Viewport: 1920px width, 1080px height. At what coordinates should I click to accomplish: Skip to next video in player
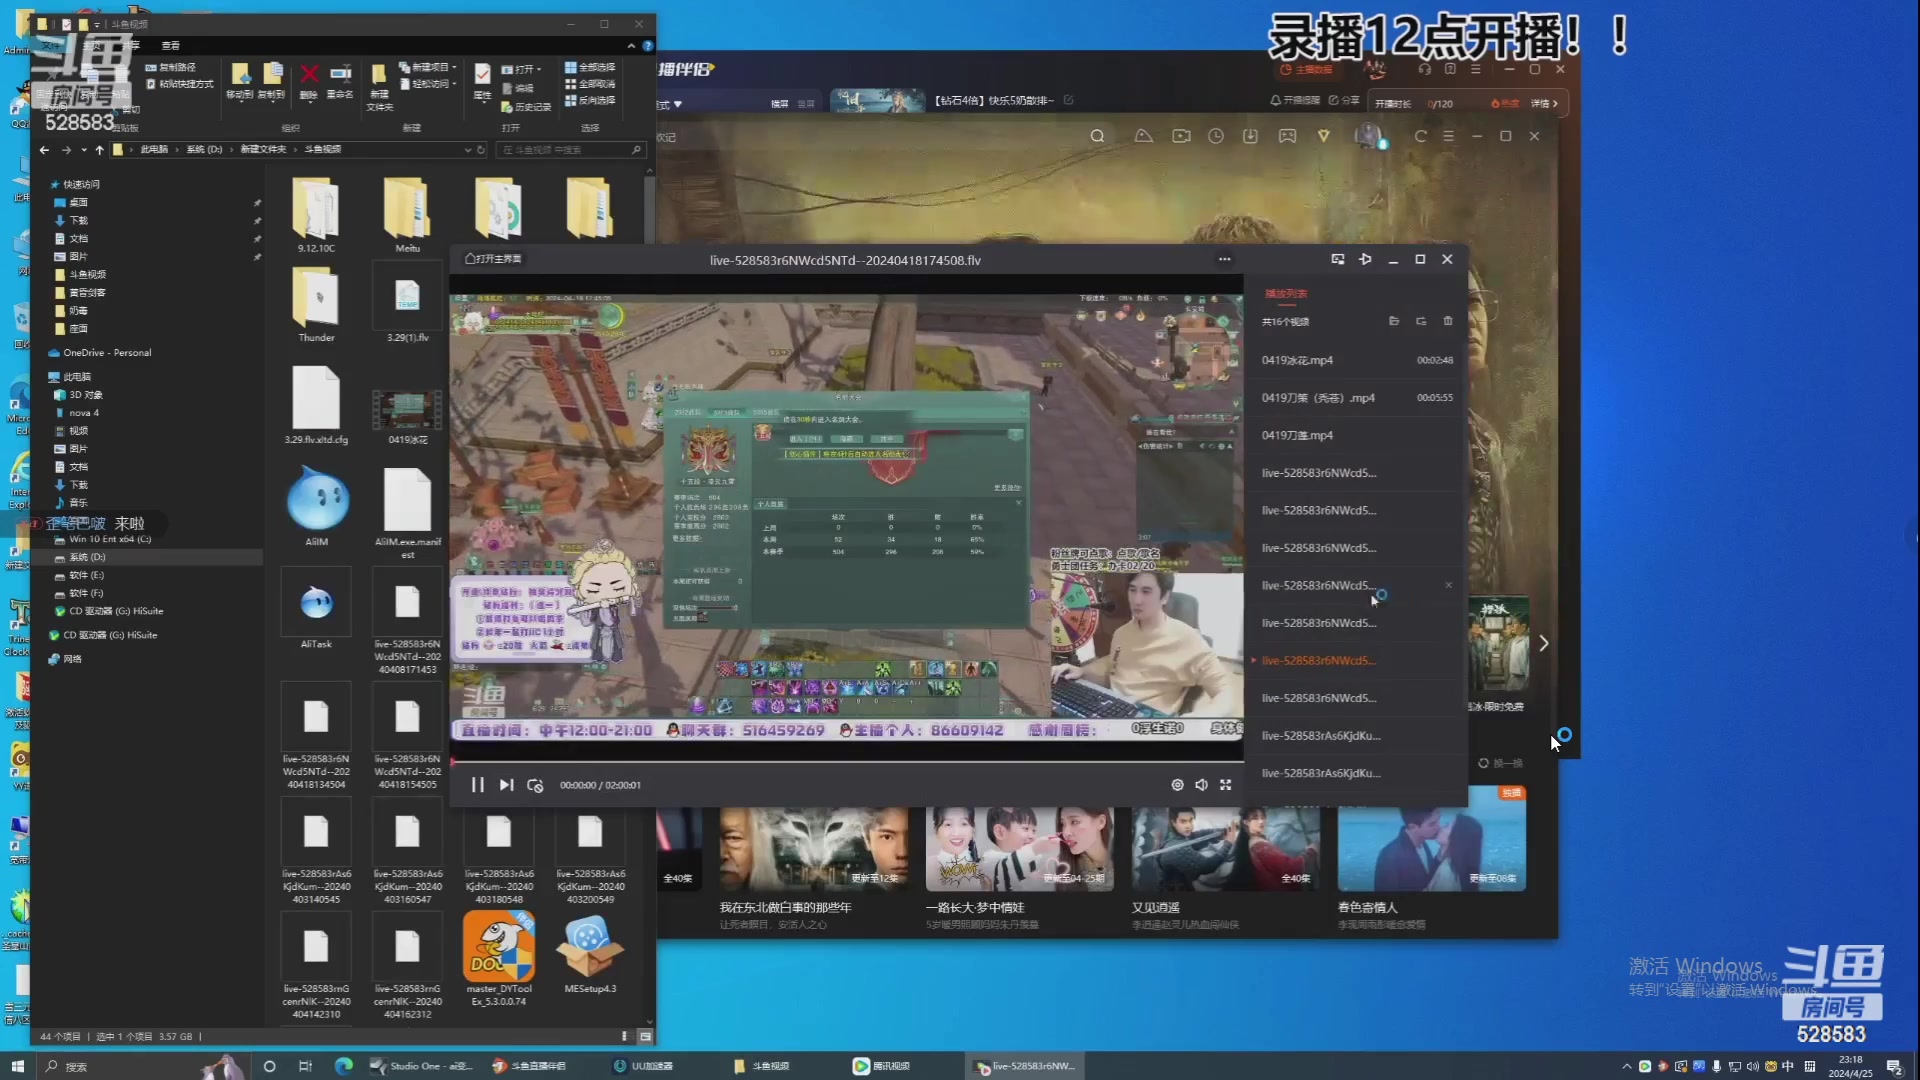coord(506,785)
